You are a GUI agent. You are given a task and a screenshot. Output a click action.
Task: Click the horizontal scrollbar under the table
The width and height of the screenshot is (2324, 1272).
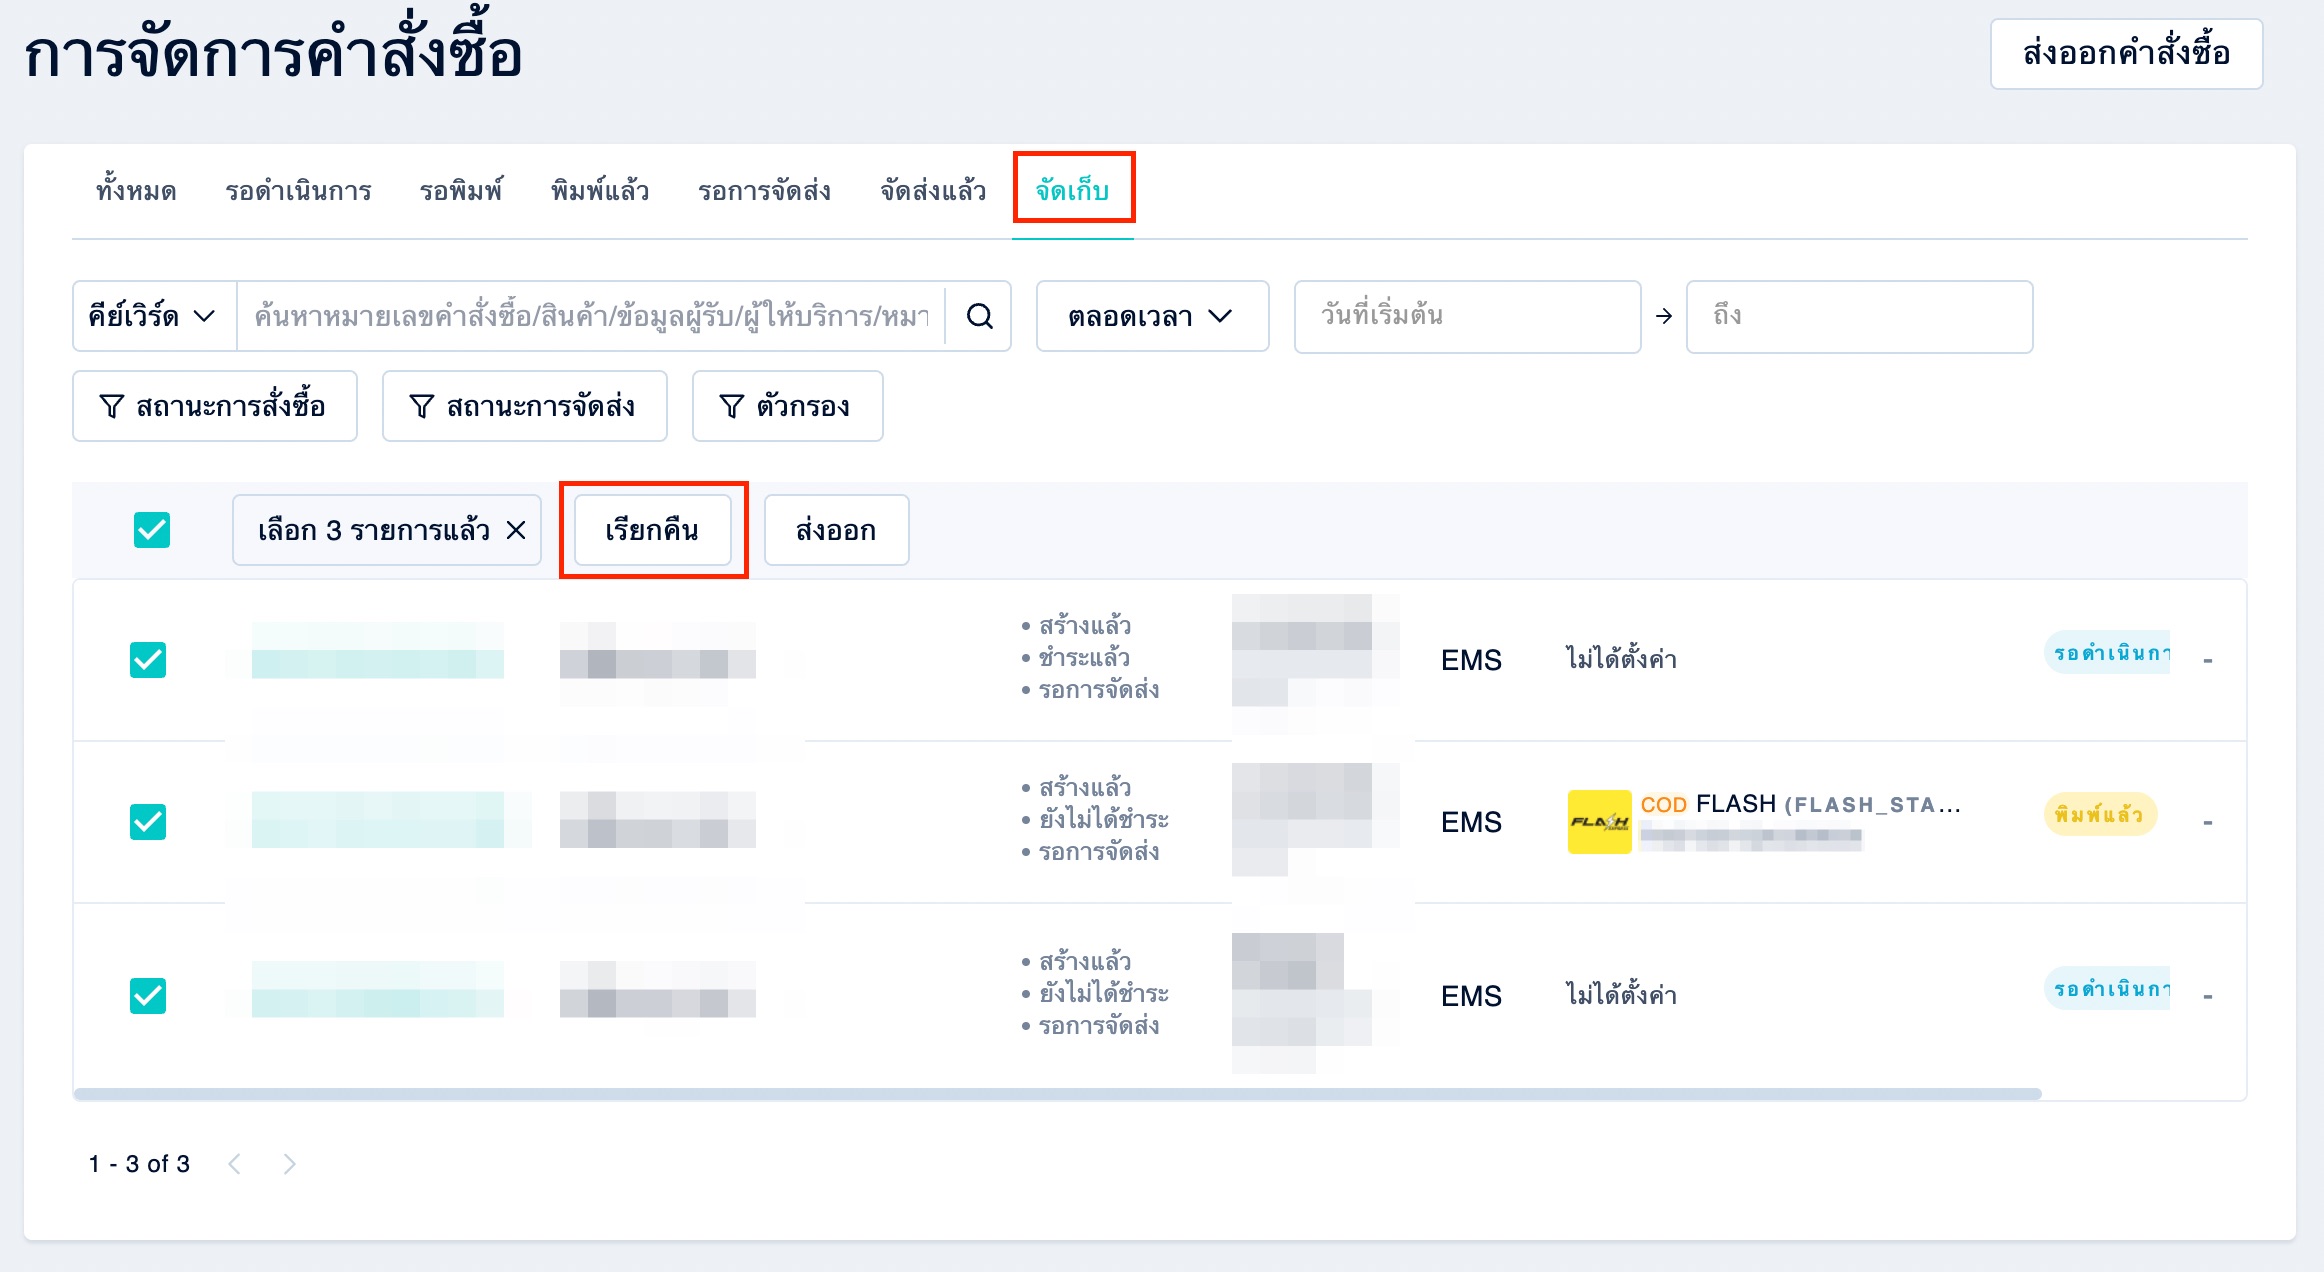[1058, 1094]
